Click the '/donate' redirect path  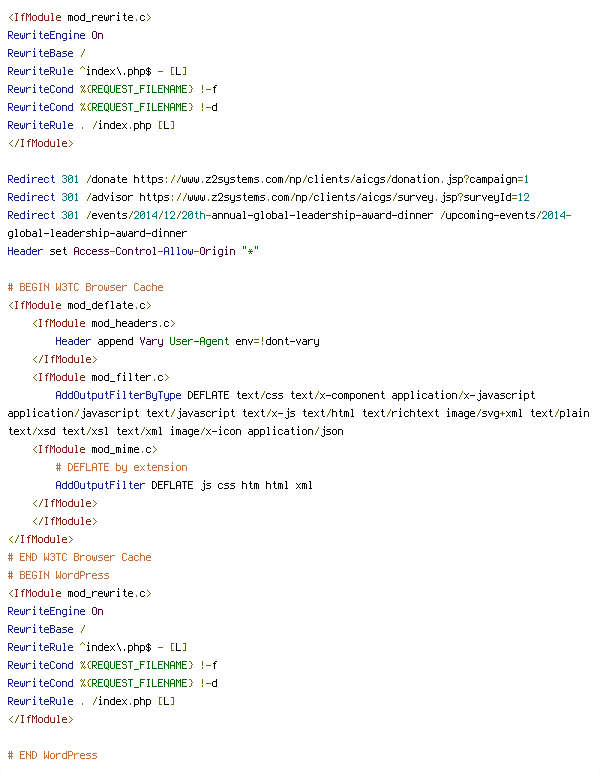(x=106, y=179)
